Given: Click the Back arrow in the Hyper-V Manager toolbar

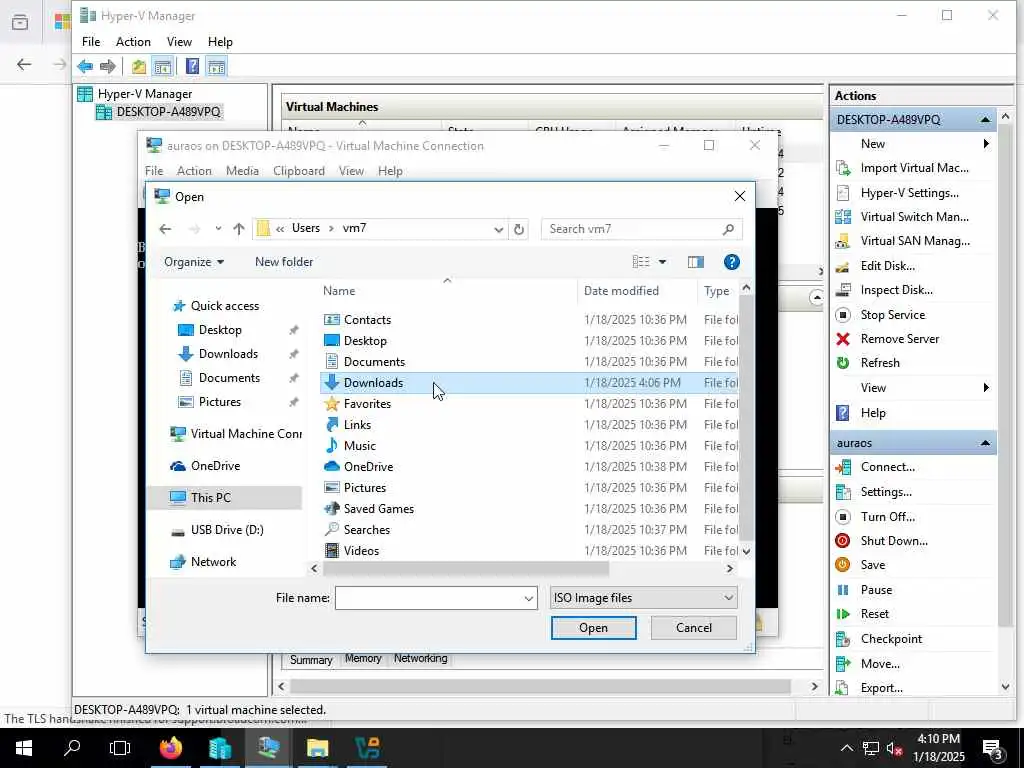Looking at the screenshot, I should click(x=85, y=66).
